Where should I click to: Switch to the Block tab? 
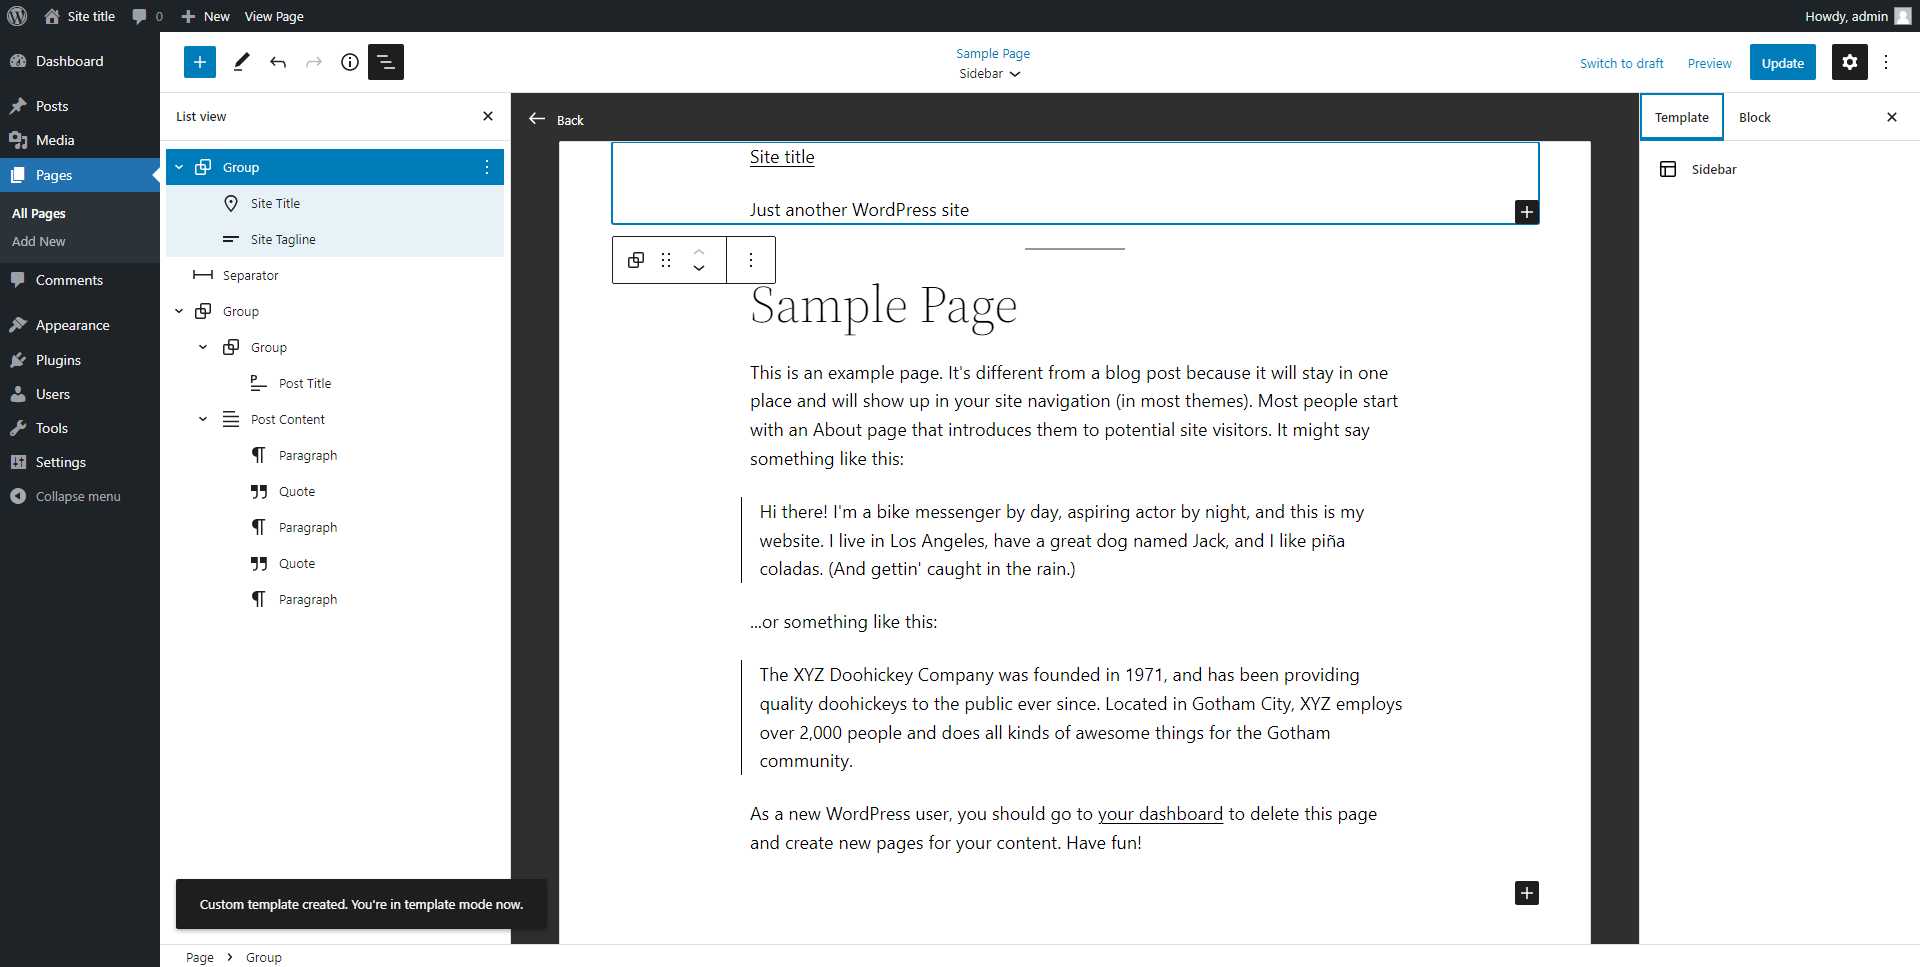tap(1754, 117)
